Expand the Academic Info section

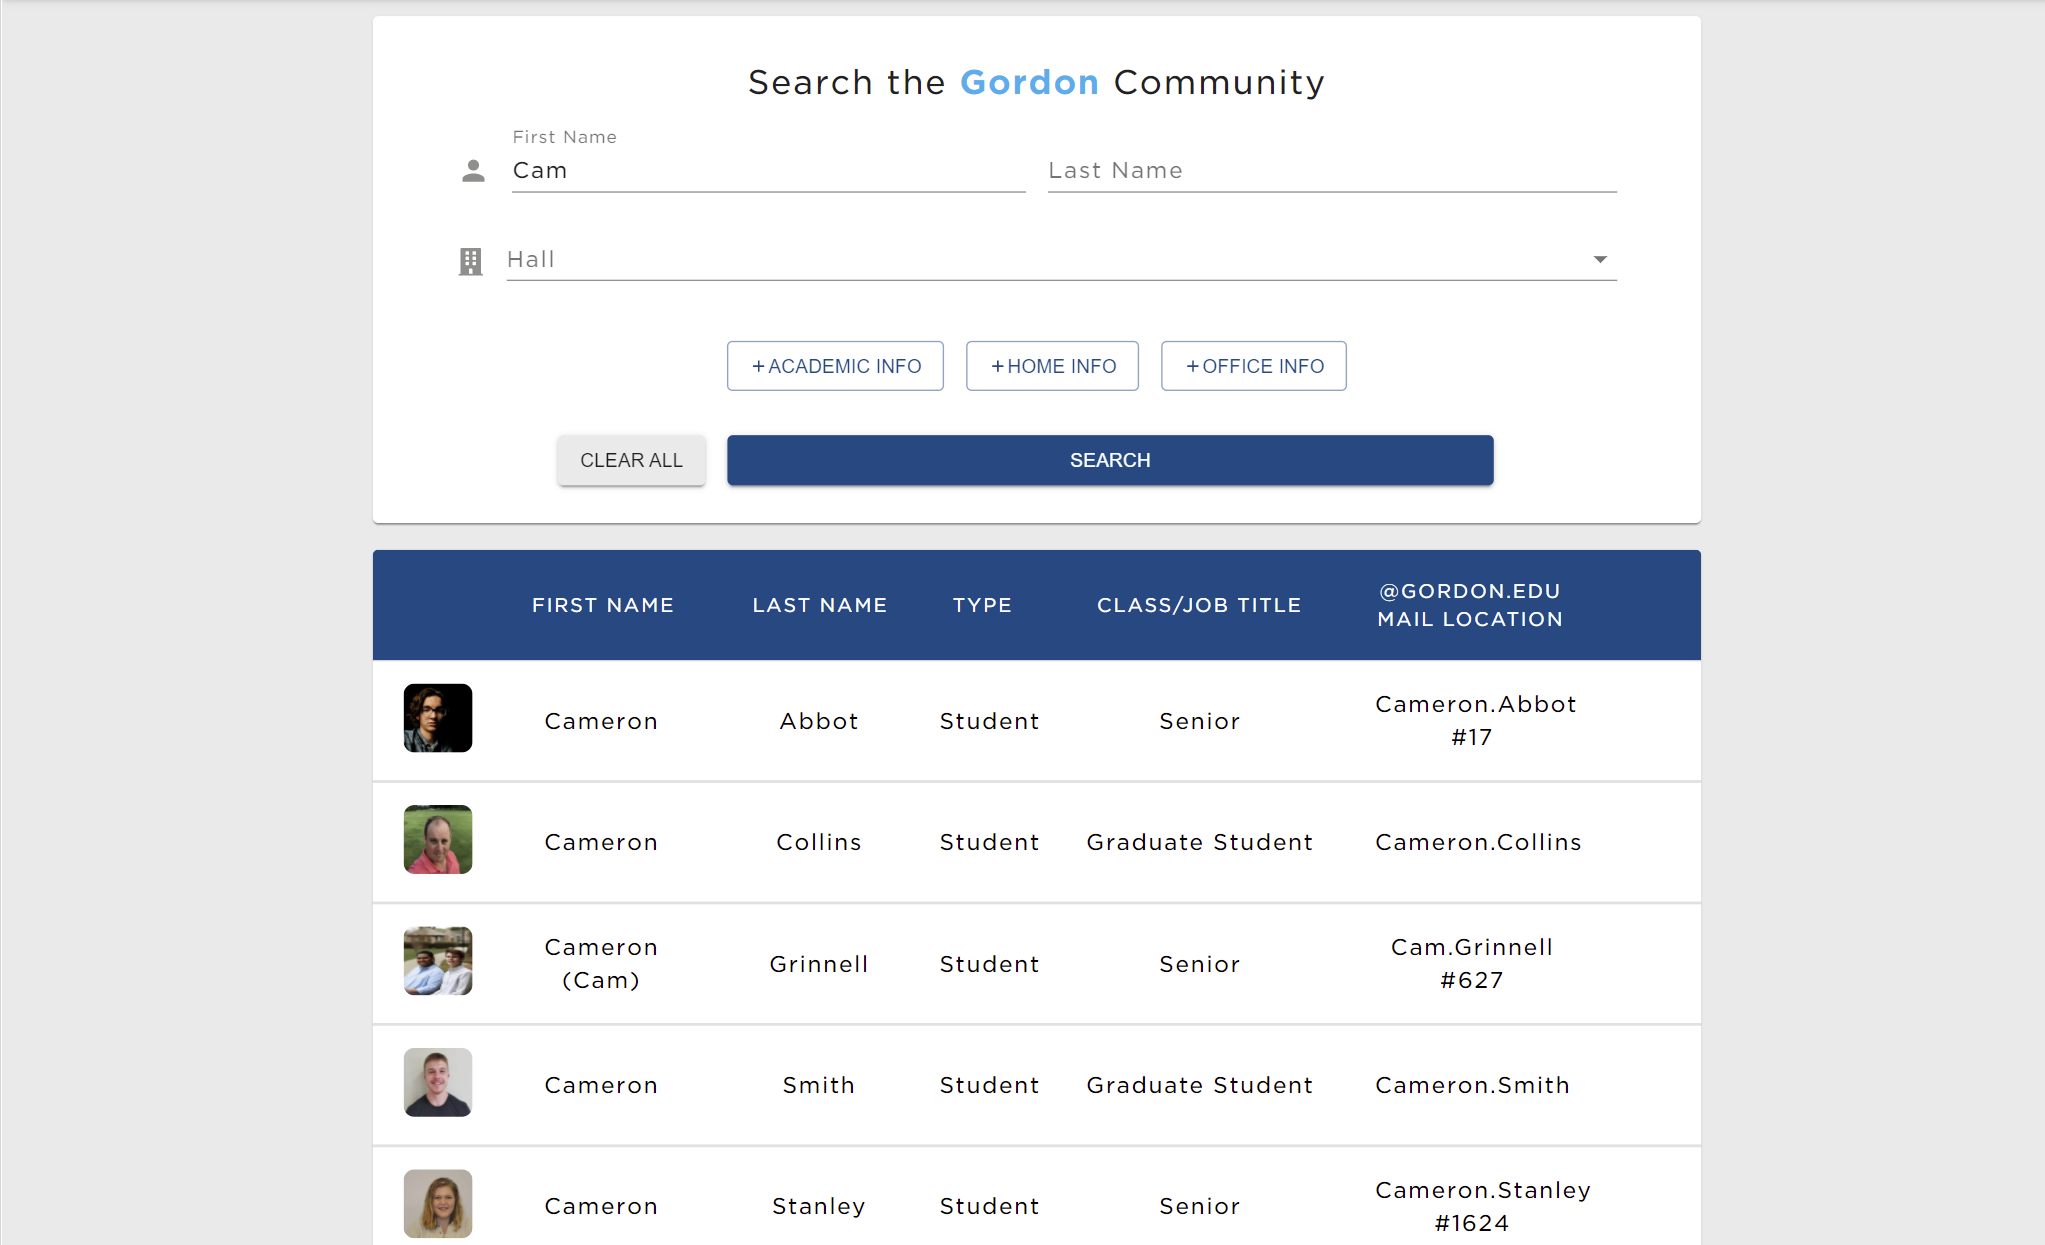835,365
